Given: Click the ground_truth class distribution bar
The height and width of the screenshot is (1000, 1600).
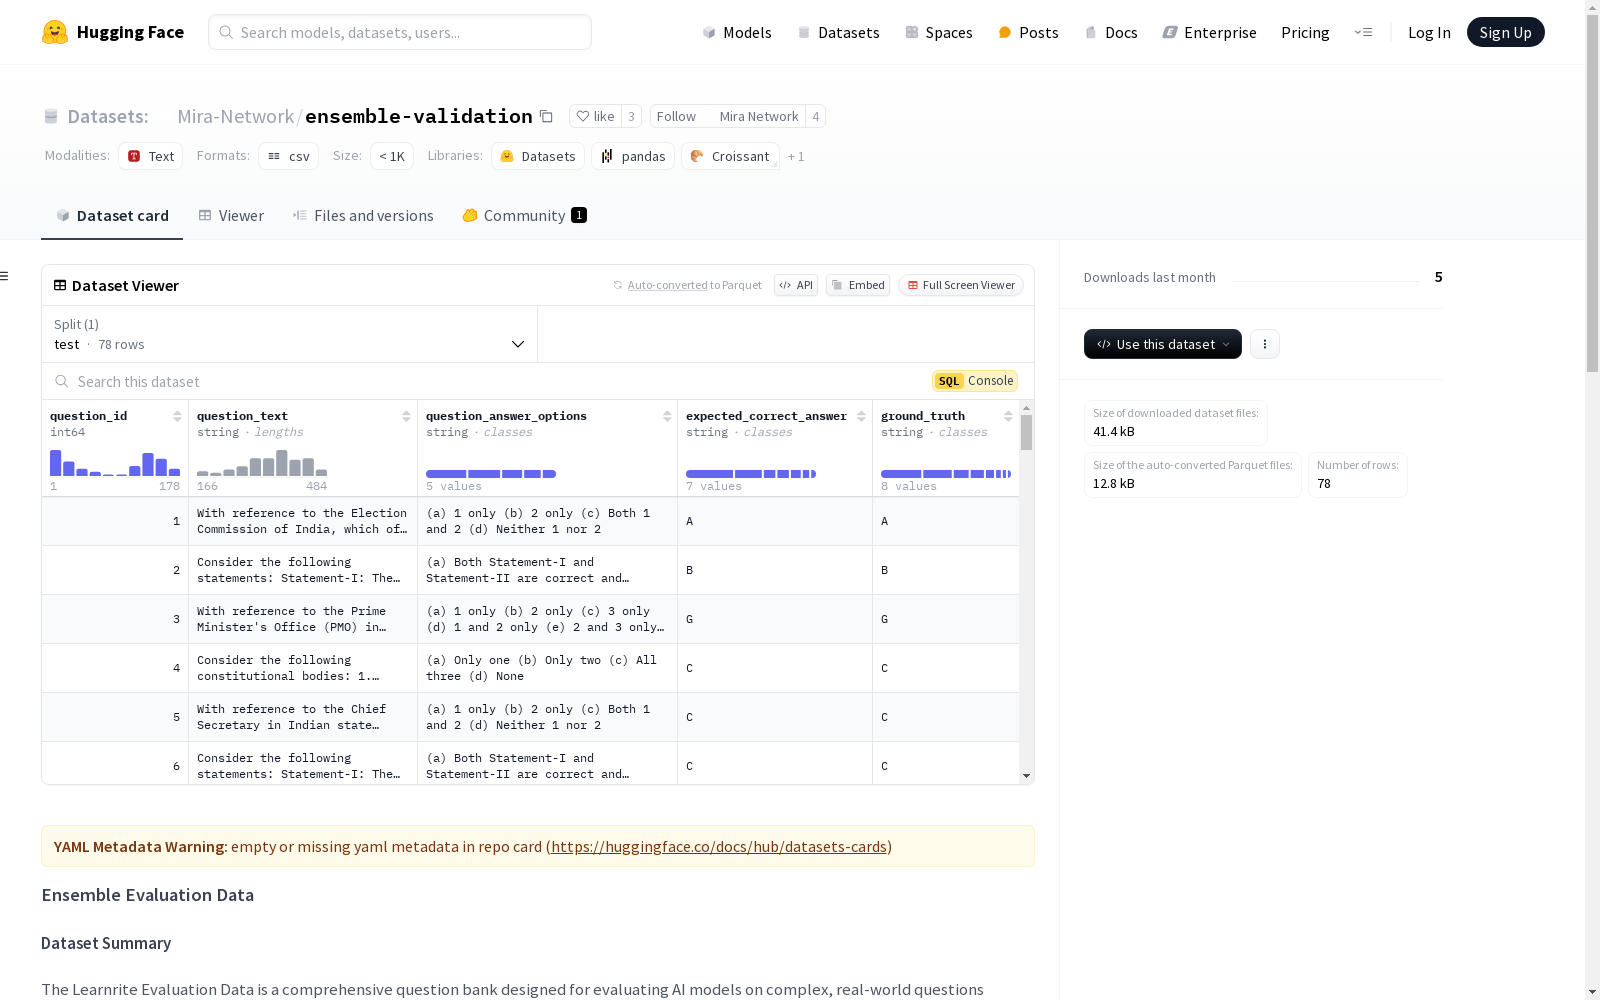Looking at the screenshot, I should pyautogui.click(x=946, y=474).
